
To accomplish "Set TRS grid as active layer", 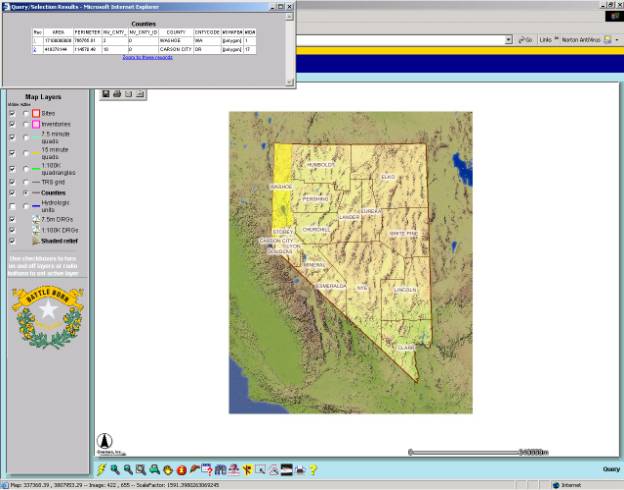I will pos(26,182).
